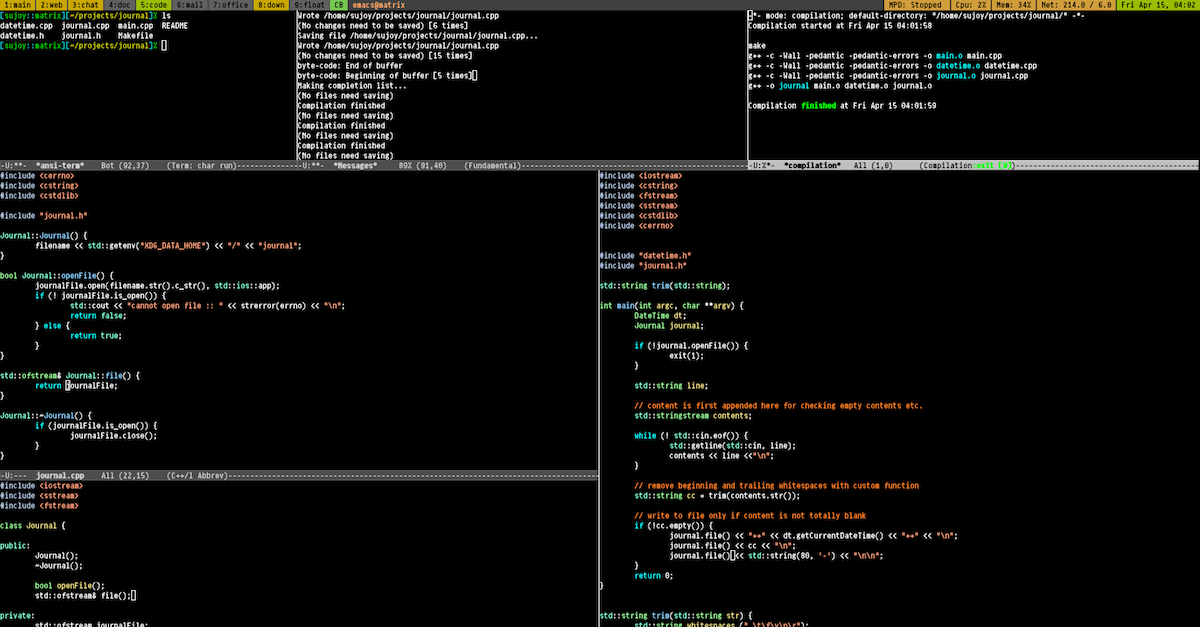Viewport: 1200px width, 627px height.
Task: Click 'bool openFile();' declaration in header pane
Action: click(70, 585)
